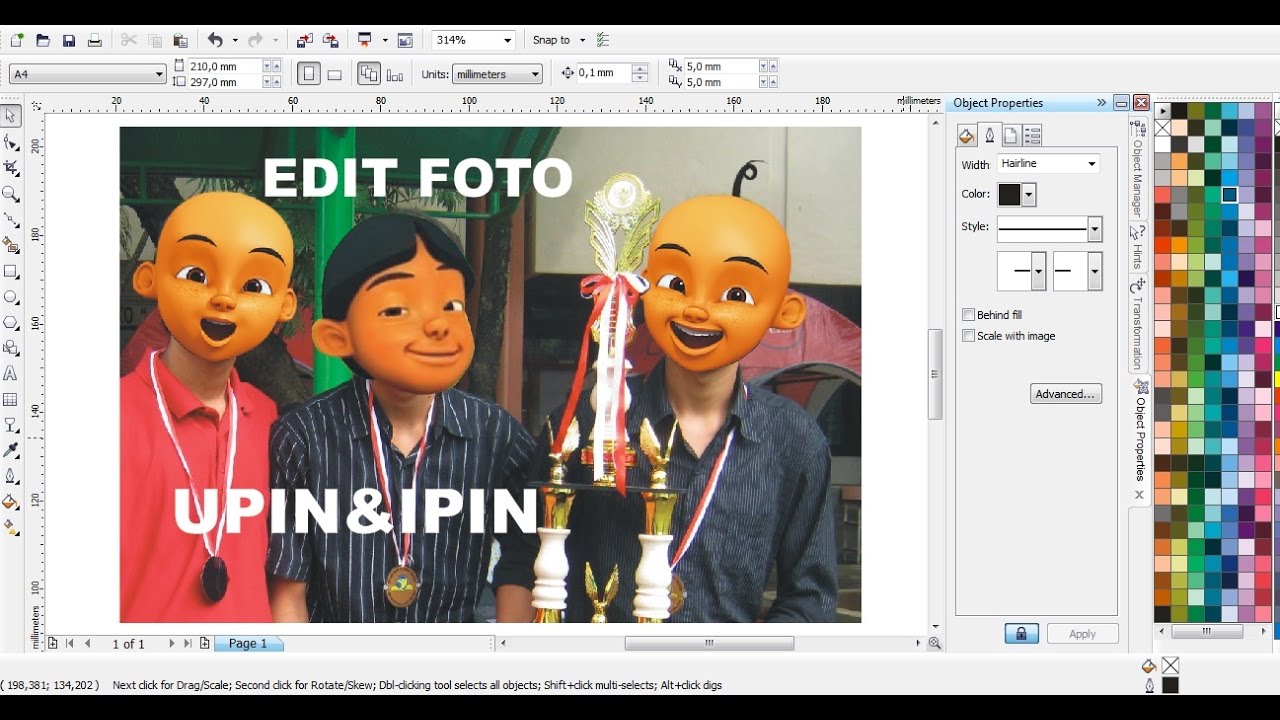Click the Export icon
This screenshot has height=720, width=1280.
330,40
